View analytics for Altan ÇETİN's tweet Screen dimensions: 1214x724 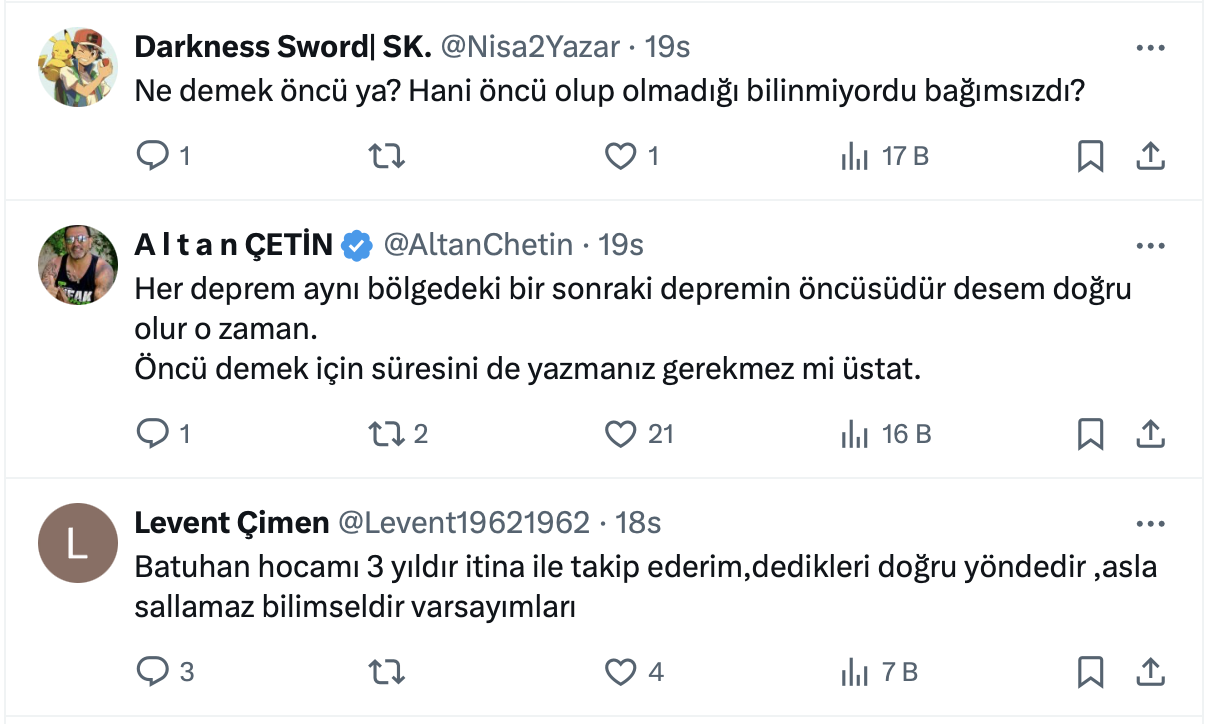[x=853, y=433]
